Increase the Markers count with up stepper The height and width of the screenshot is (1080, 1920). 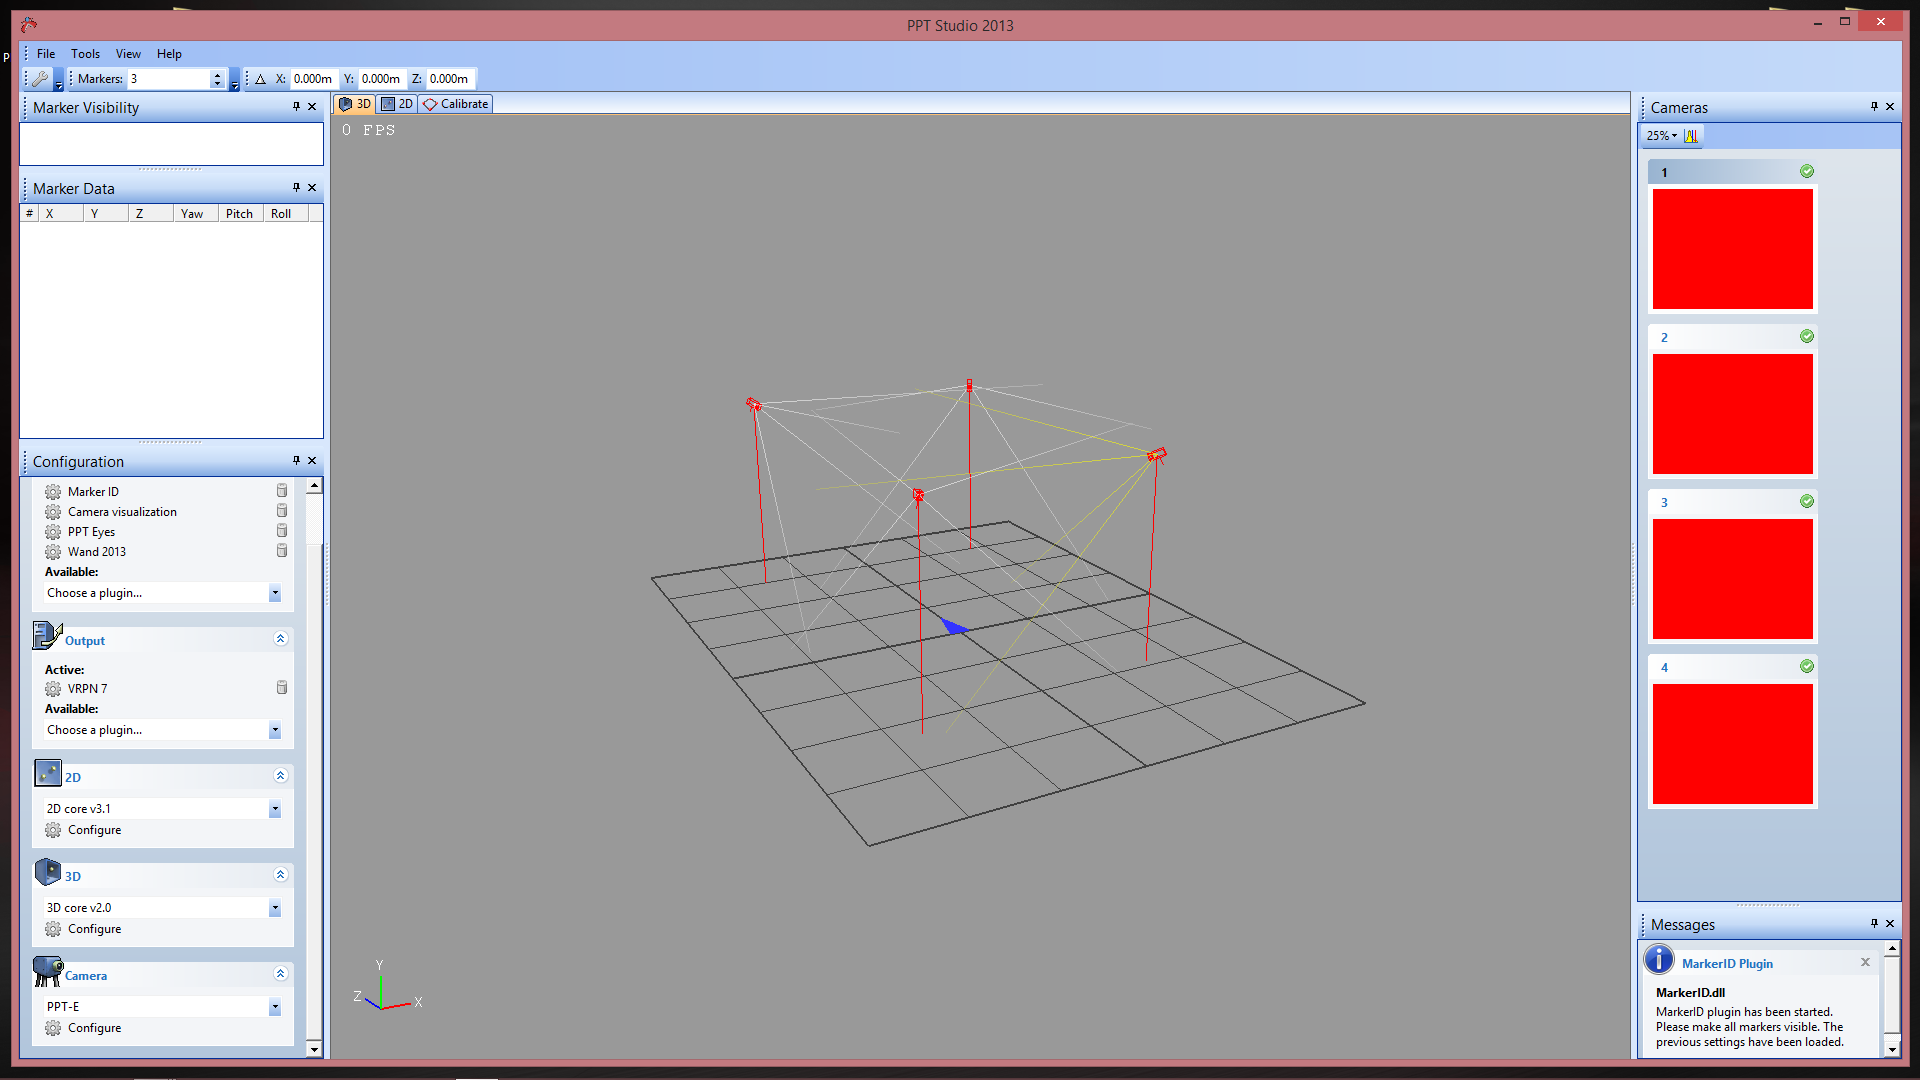click(x=217, y=75)
